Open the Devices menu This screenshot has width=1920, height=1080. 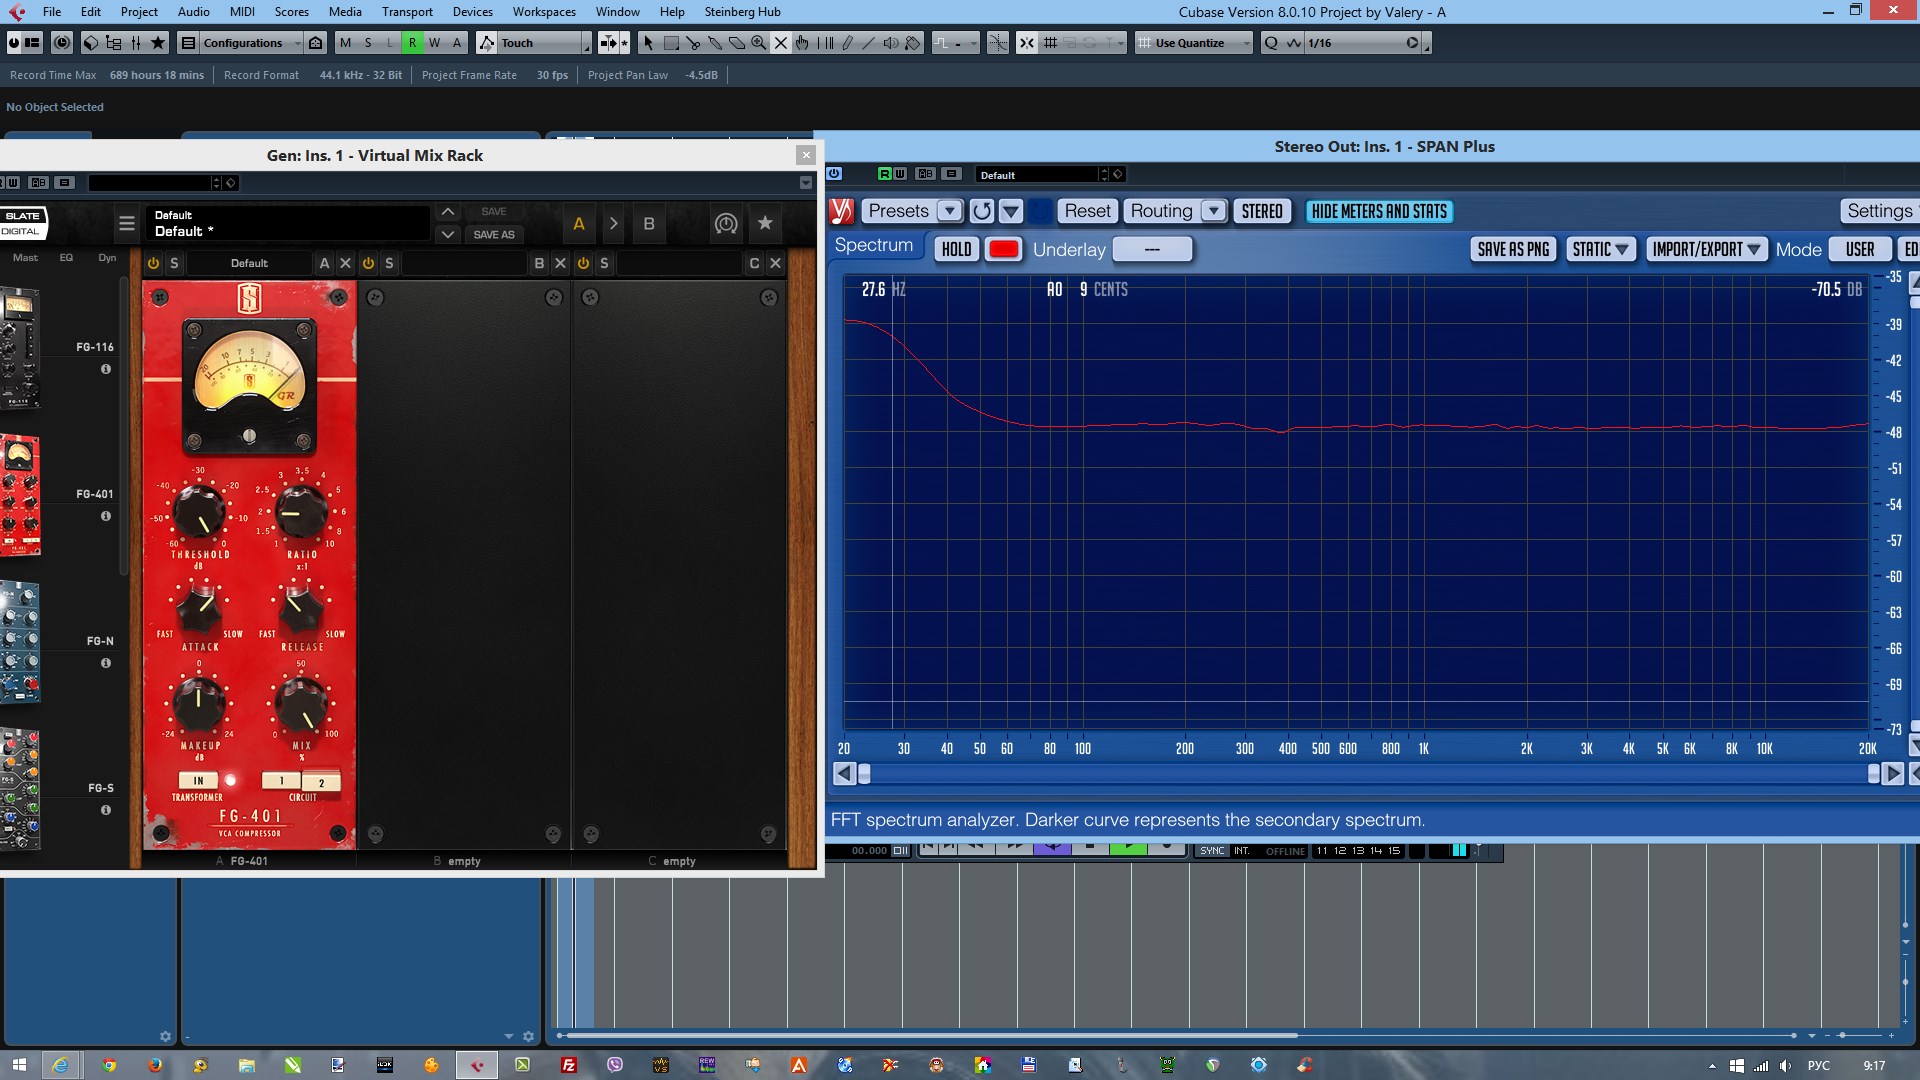(473, 12)
